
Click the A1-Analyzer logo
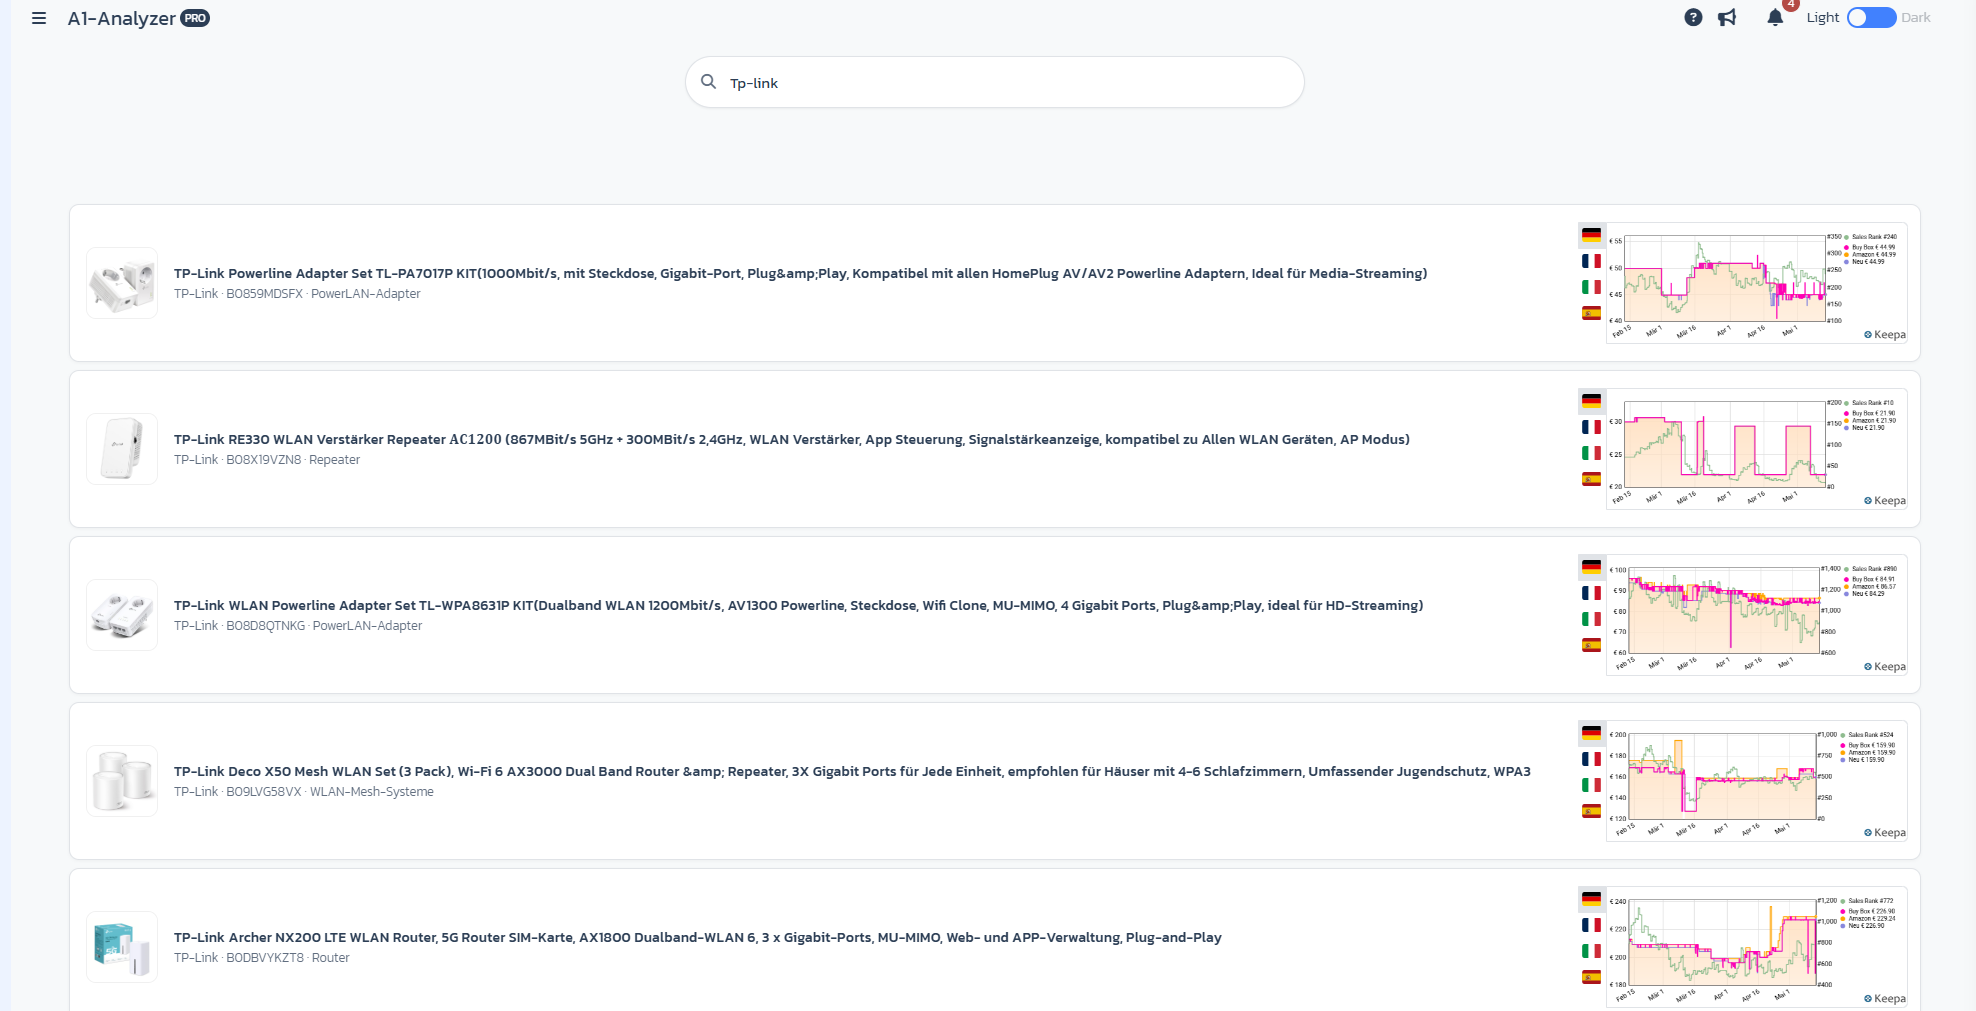(x=121, y=18)
